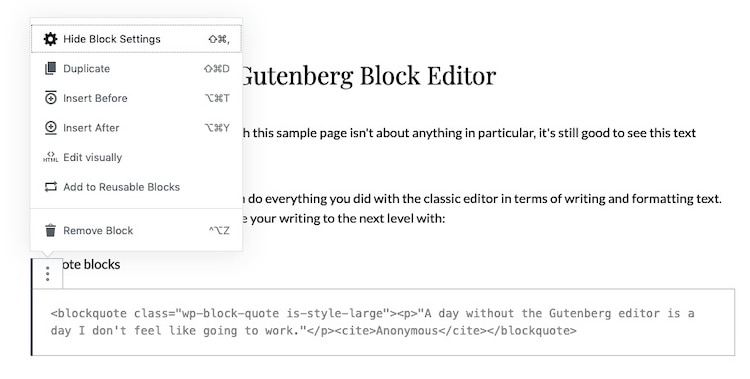Click the reusable blocks loop icon

(50, 187)
